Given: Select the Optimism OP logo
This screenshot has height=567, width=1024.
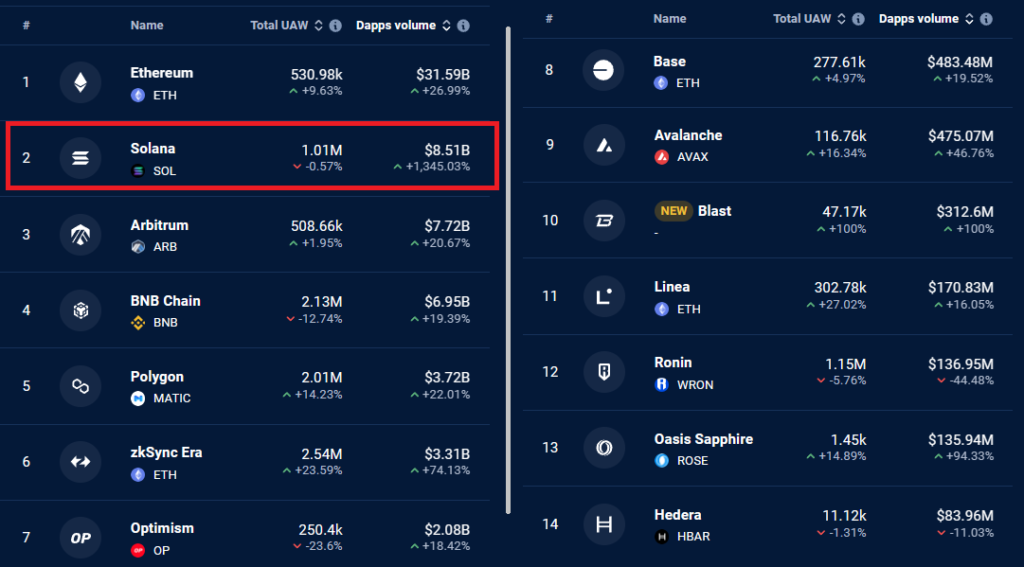Looking at the screenshot, I should tap(80, 538).
